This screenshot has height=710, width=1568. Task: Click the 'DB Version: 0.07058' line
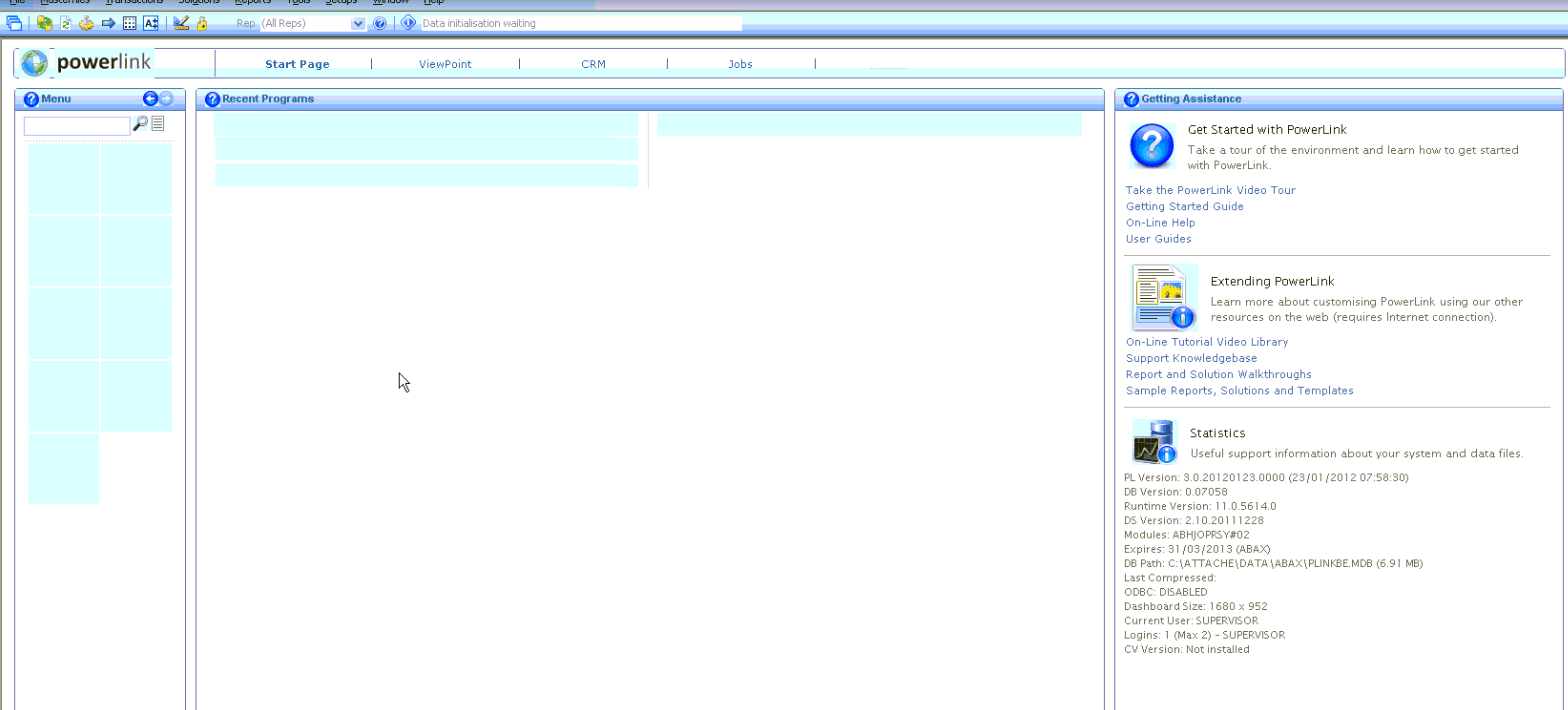coord(1175,492)
